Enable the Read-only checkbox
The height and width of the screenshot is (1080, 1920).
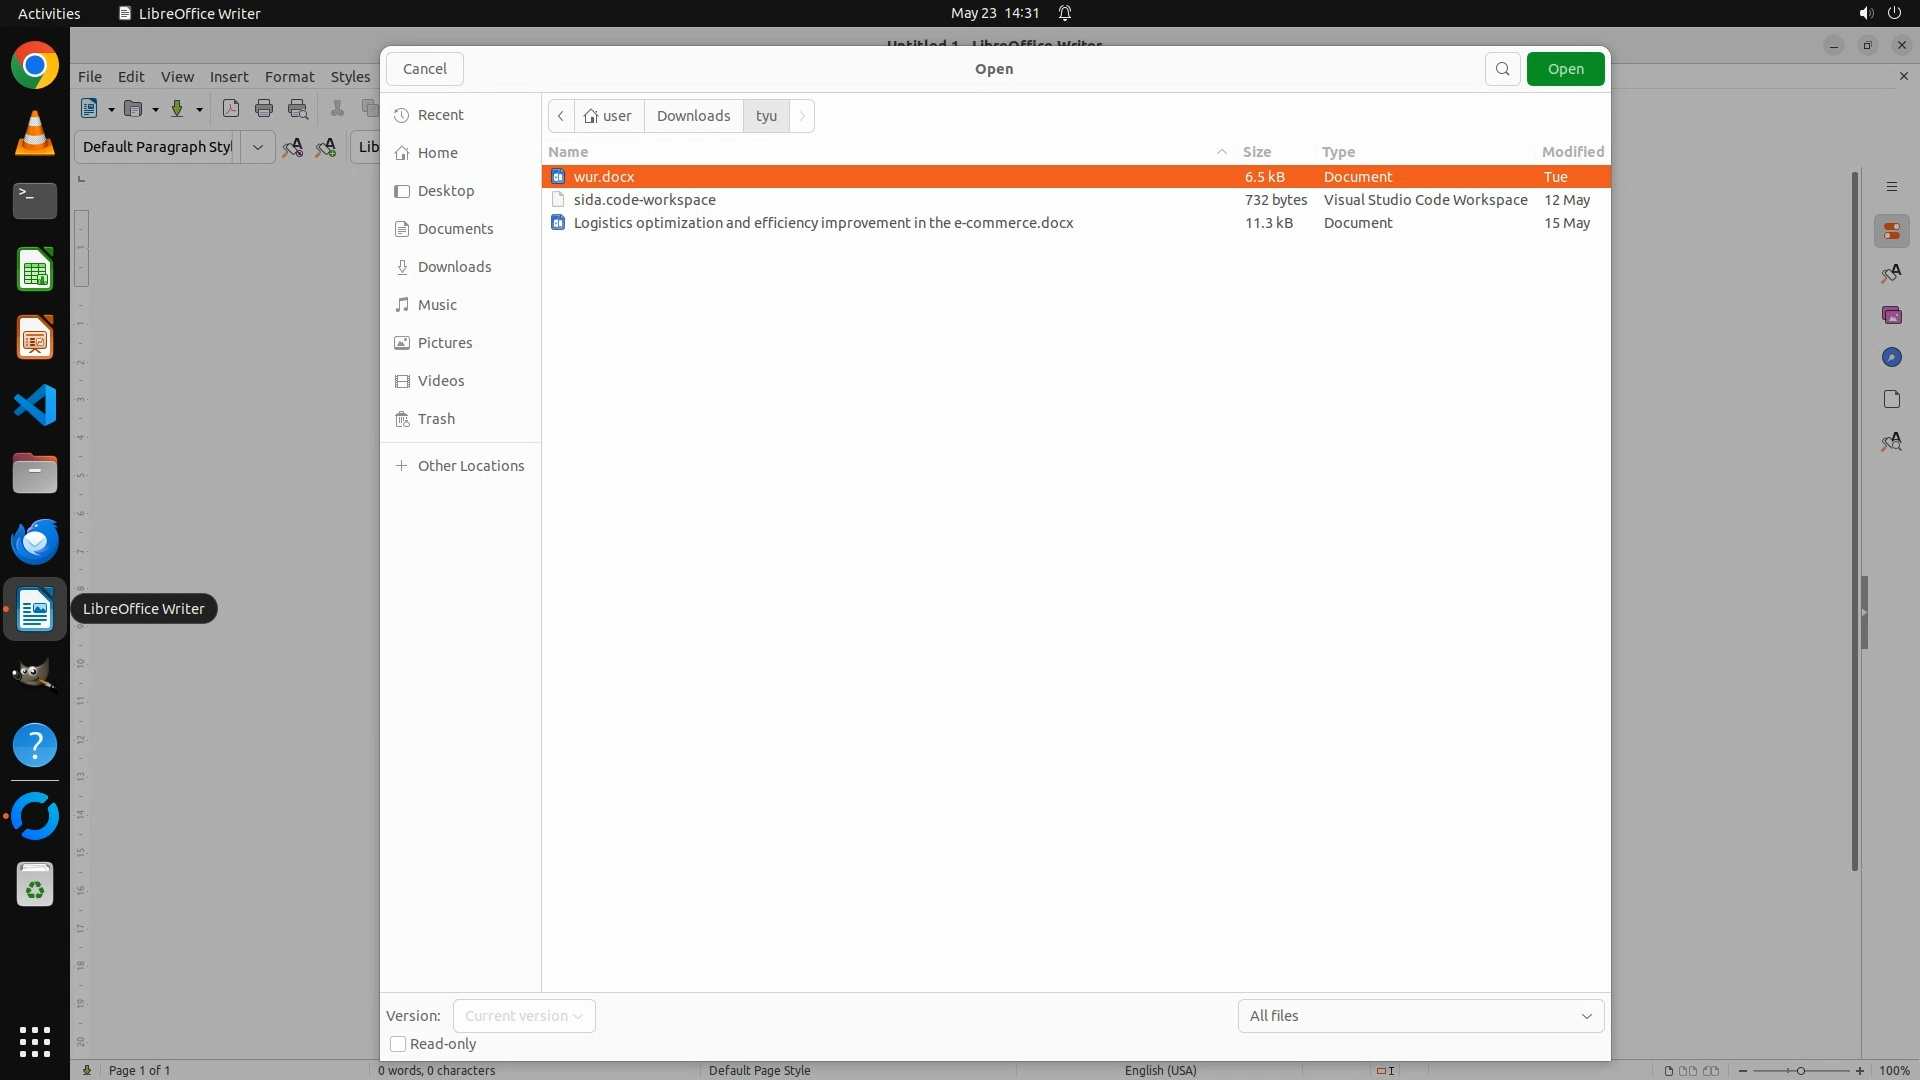398,1044
